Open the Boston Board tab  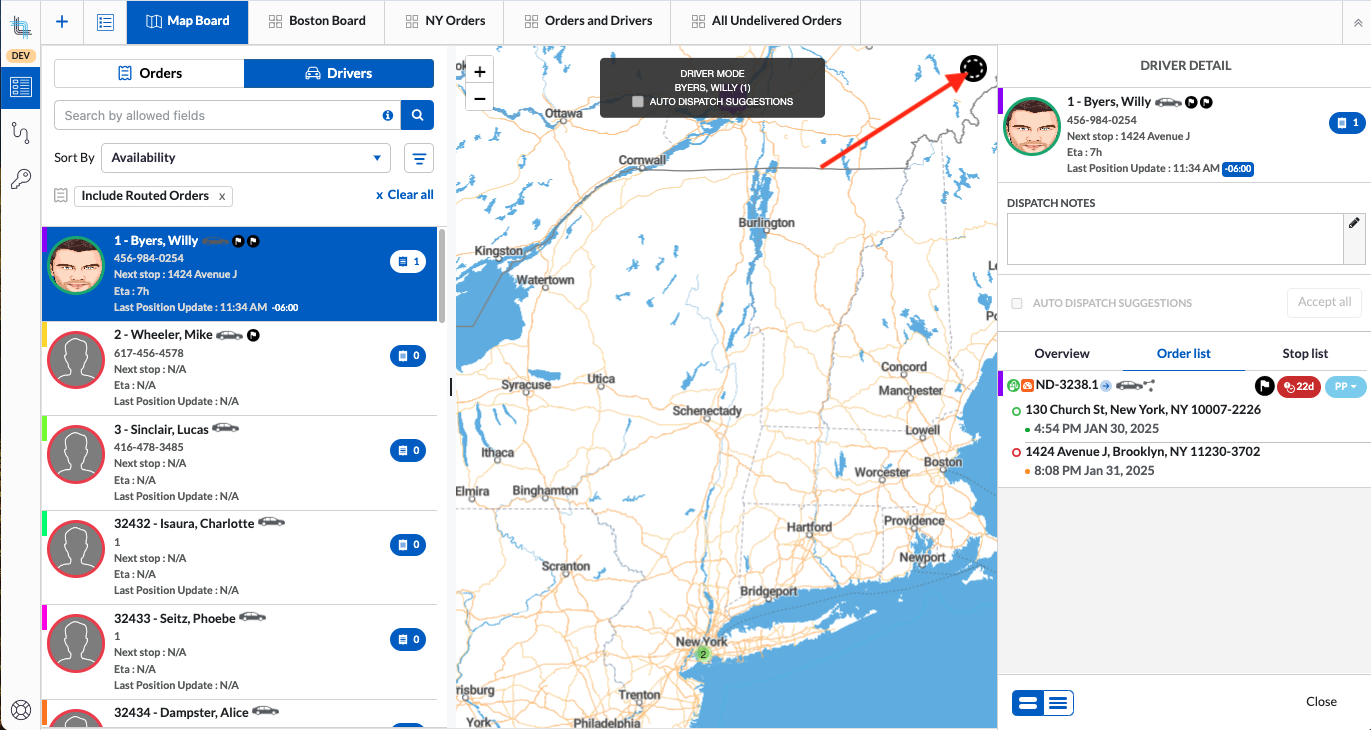coord(316,21)
